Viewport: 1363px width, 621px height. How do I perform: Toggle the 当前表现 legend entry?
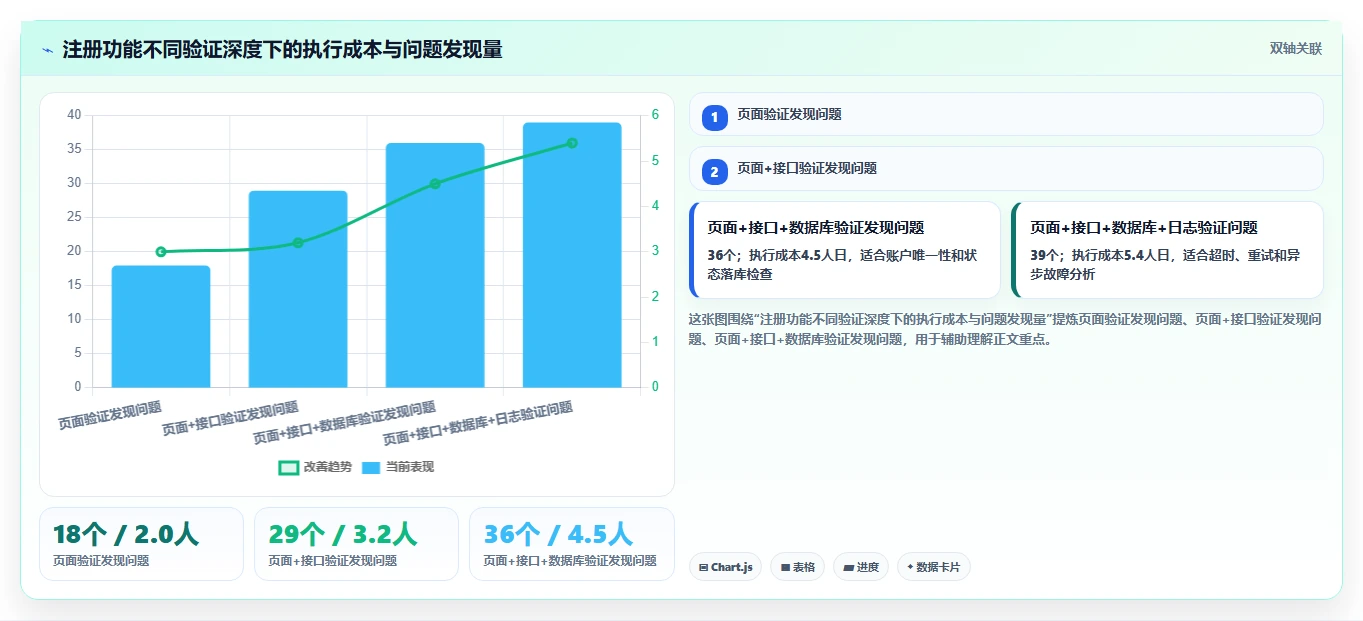point(398,467)
